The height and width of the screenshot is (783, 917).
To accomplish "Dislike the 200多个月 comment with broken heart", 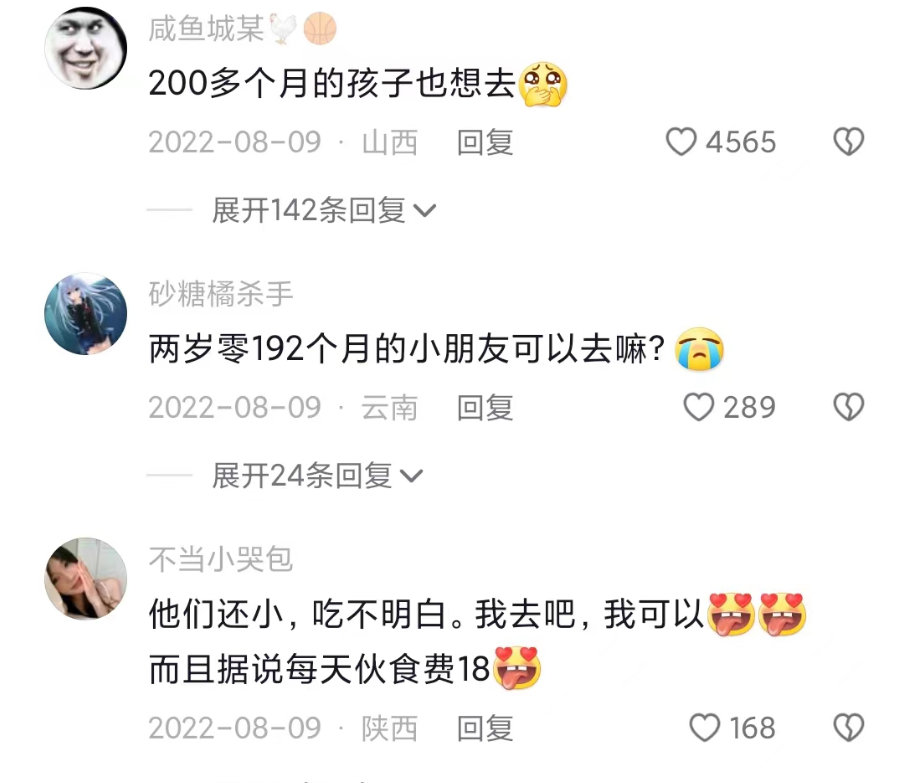I will coord(849,142).
